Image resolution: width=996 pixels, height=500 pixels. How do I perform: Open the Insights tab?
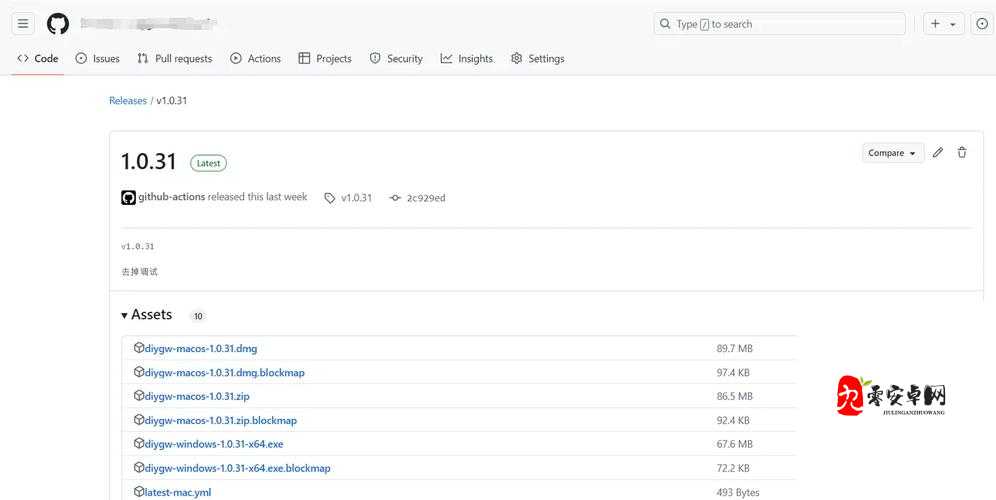pos(467,58)
